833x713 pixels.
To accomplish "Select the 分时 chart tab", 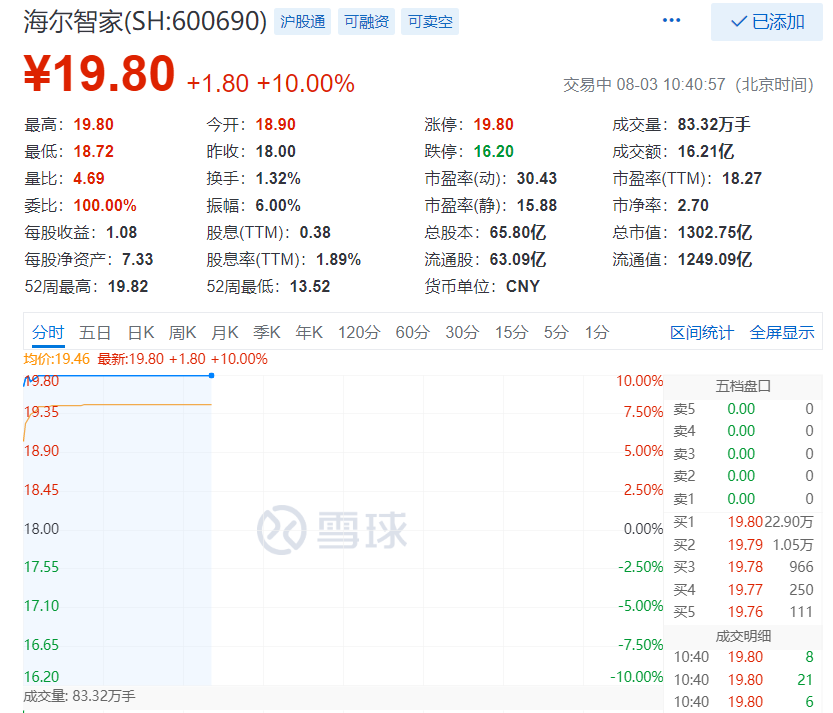I will pos(48,333).
